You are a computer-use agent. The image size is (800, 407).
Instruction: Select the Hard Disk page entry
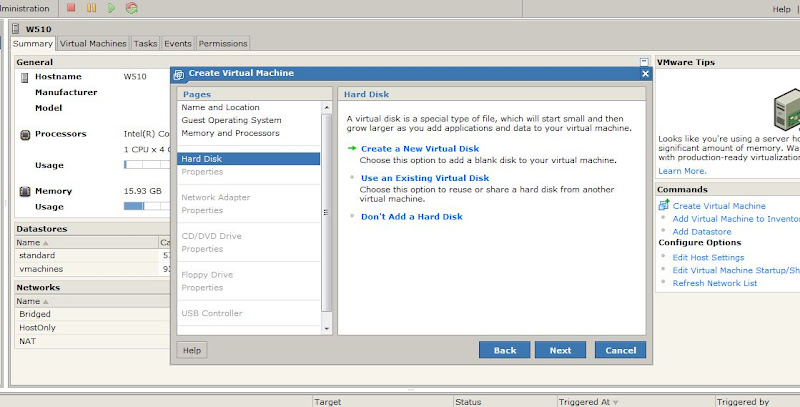pos(249,159)
